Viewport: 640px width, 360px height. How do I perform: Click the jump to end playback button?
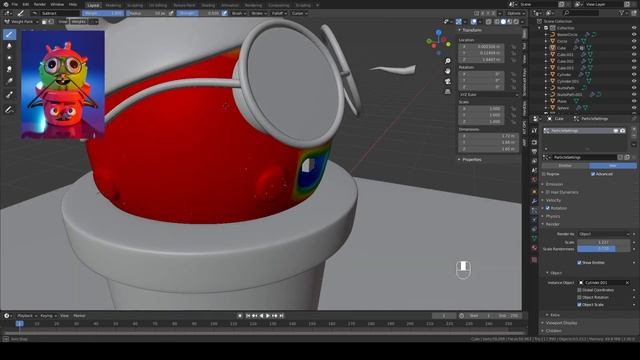[281, 316]
